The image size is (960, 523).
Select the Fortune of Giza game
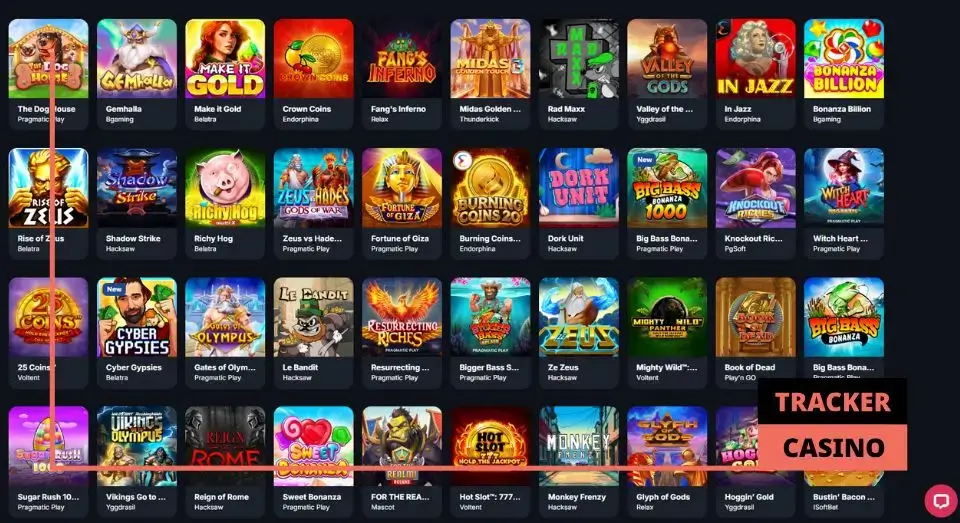click(402, 188)
